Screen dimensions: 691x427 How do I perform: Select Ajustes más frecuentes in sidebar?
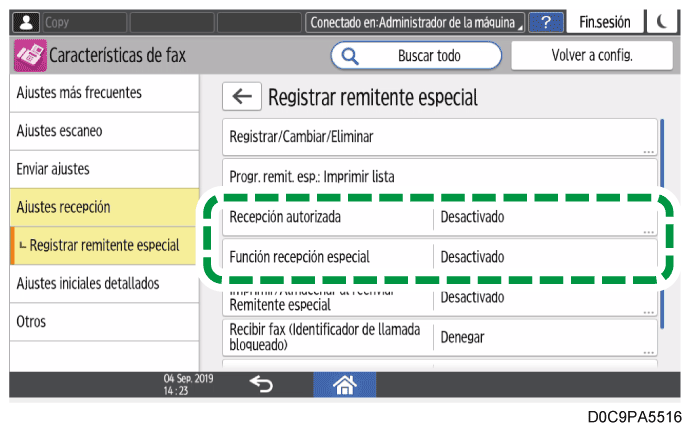click(100, 93)
